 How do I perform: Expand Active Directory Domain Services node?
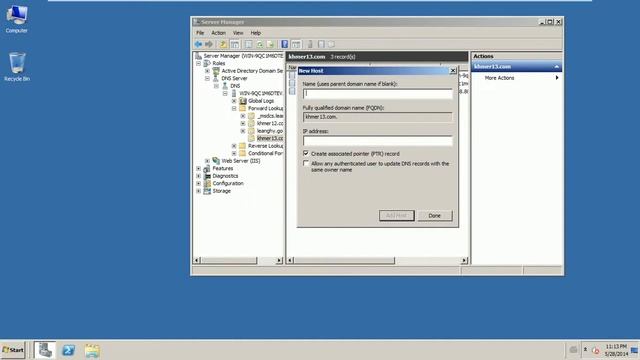(x=207, y=71)
